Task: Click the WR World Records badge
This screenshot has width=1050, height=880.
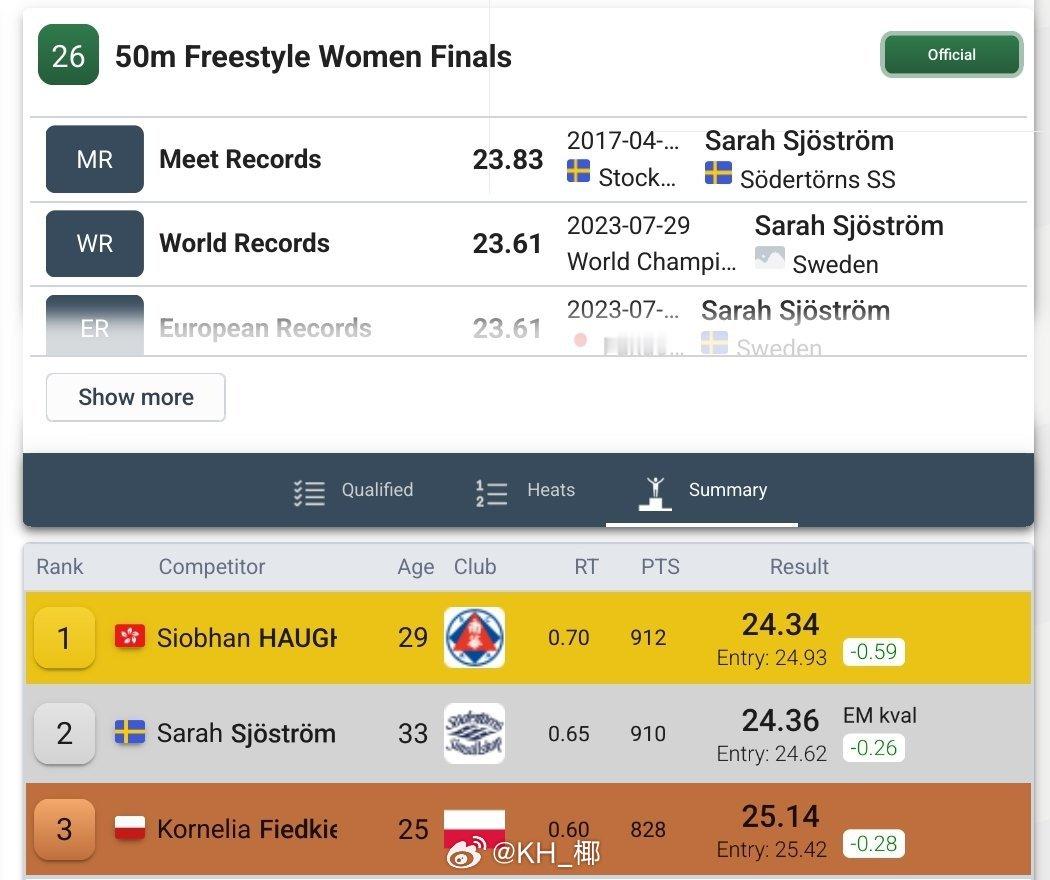Action: point(94,243)
